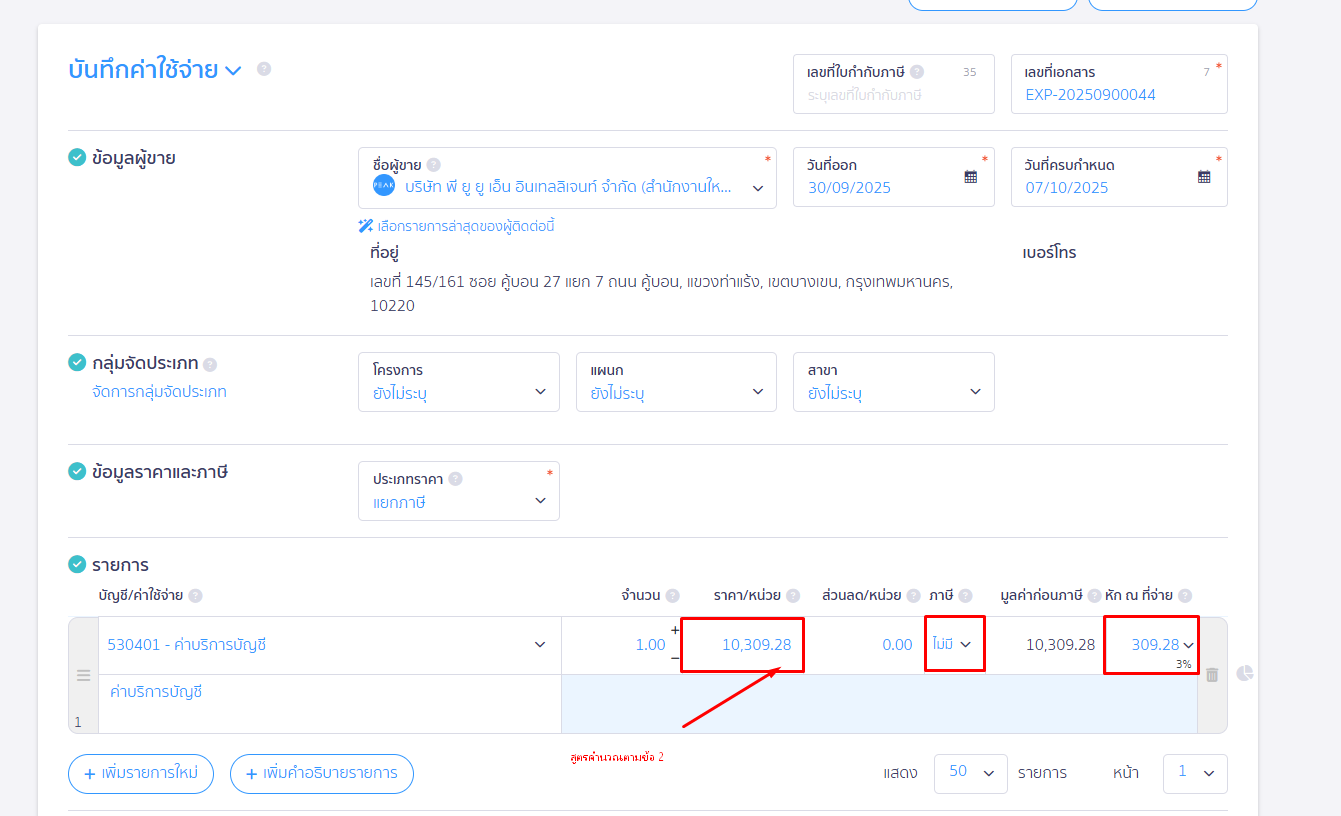Expand the ประเภทราคา dropdown

click(458, 491)
